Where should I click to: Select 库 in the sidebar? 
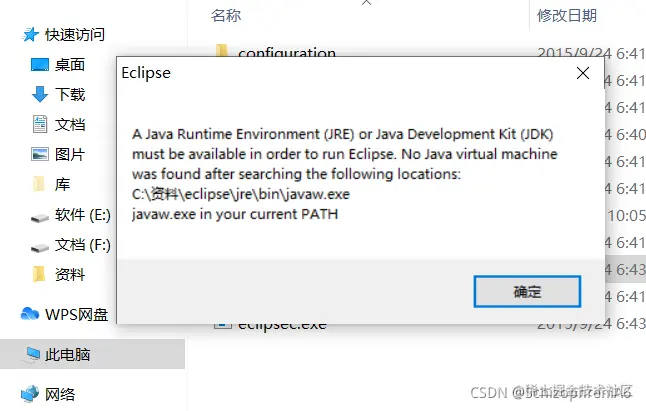tap(62, 184)
